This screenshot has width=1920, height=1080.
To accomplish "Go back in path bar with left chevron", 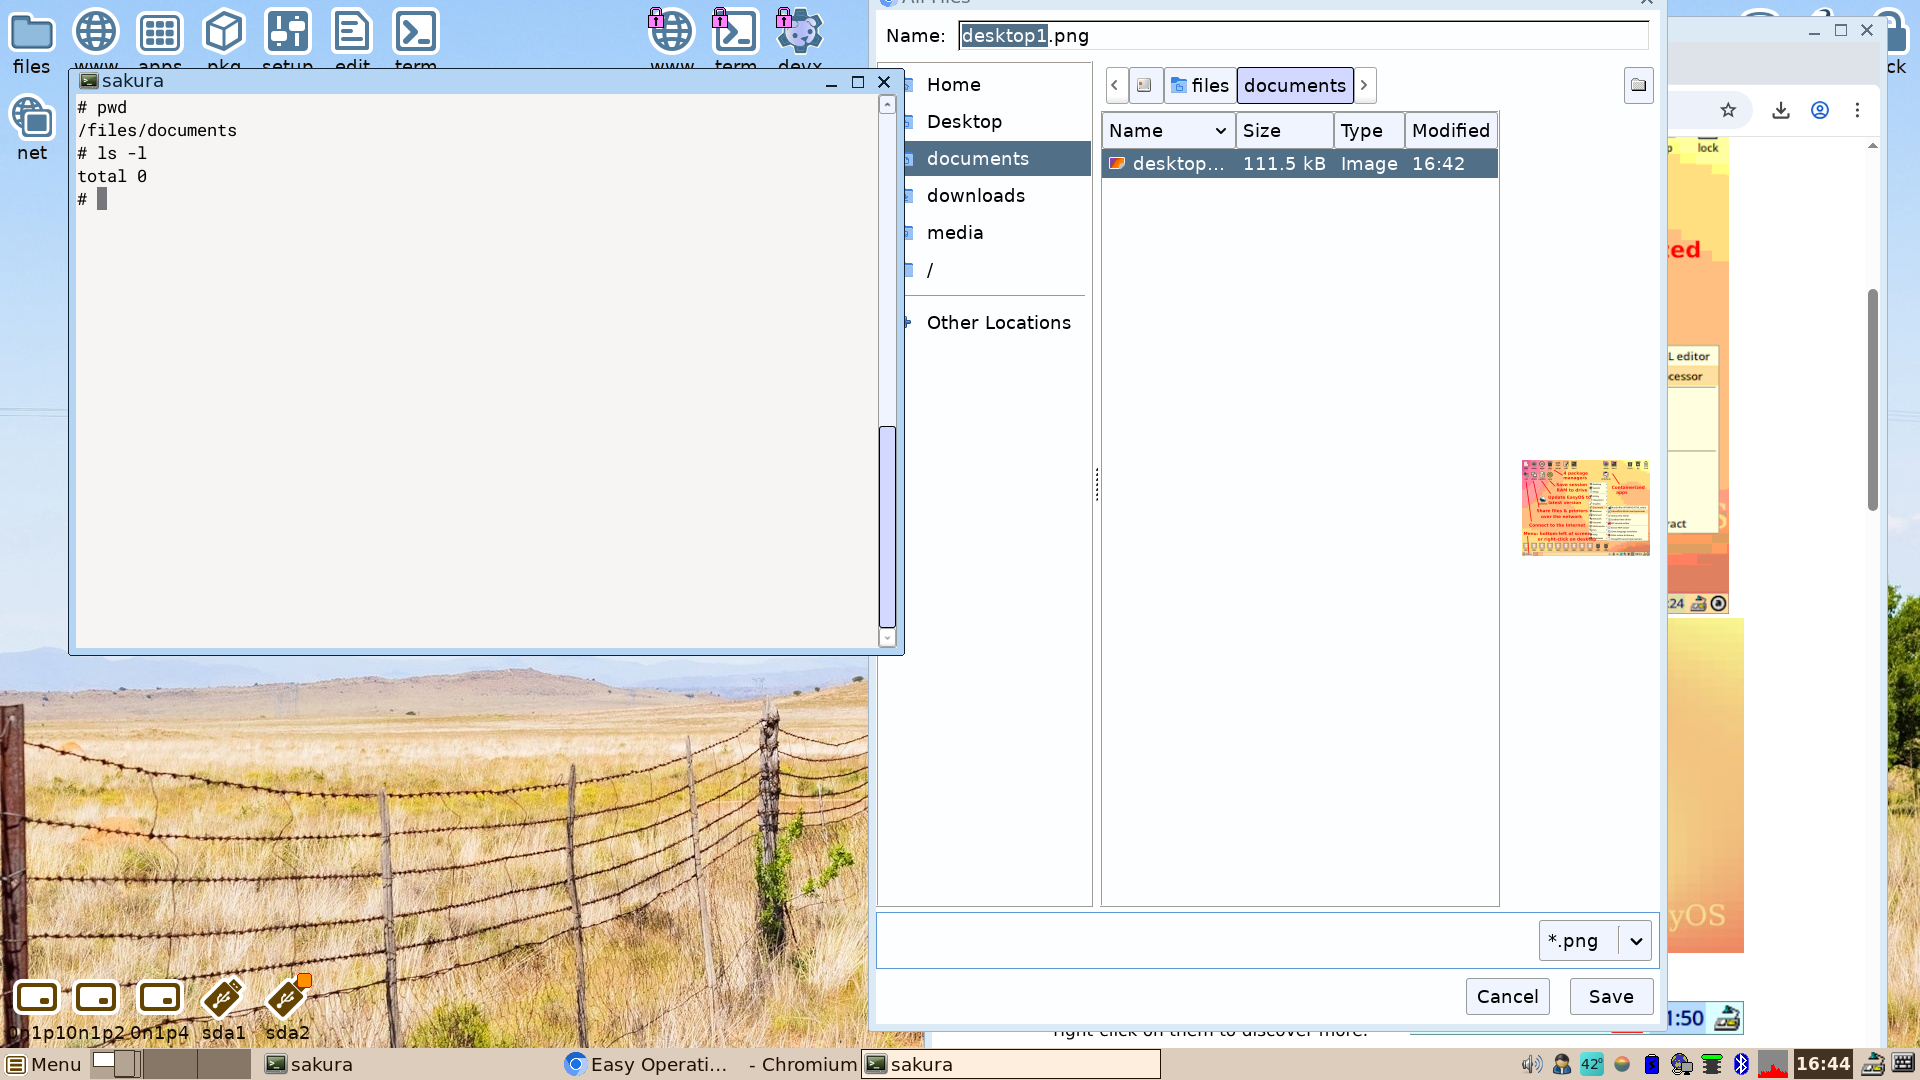I will (1115, 85).
